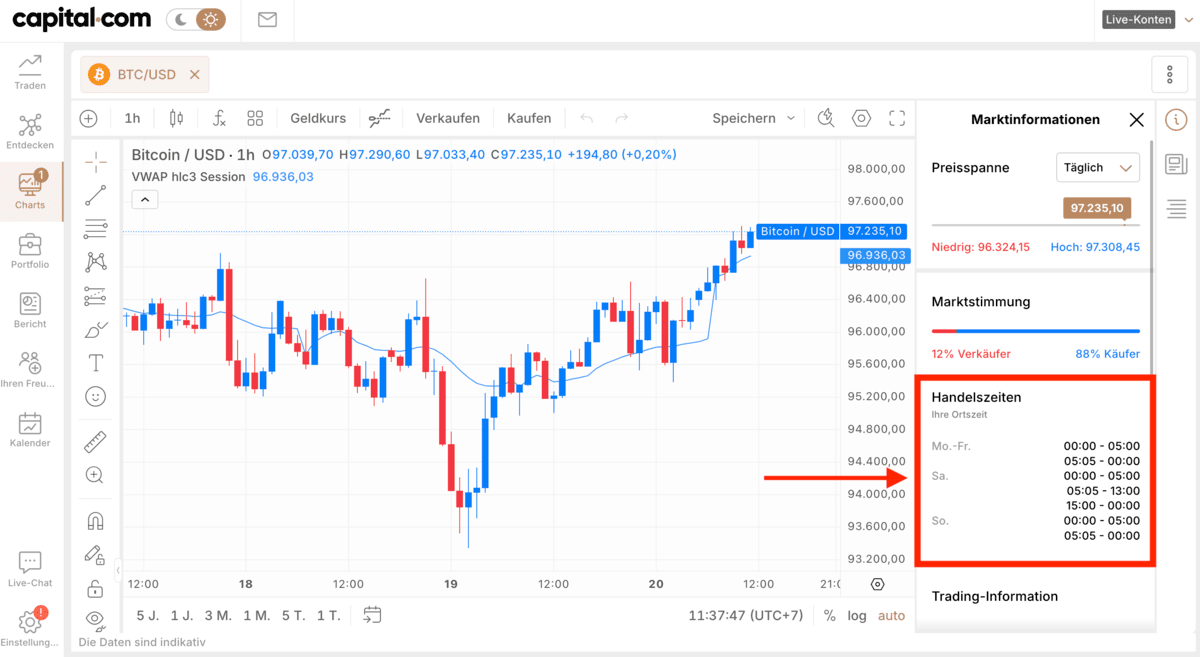The image size is (1200, 657).
Task: Click the capital.com logo
Action: click(81, 18)
